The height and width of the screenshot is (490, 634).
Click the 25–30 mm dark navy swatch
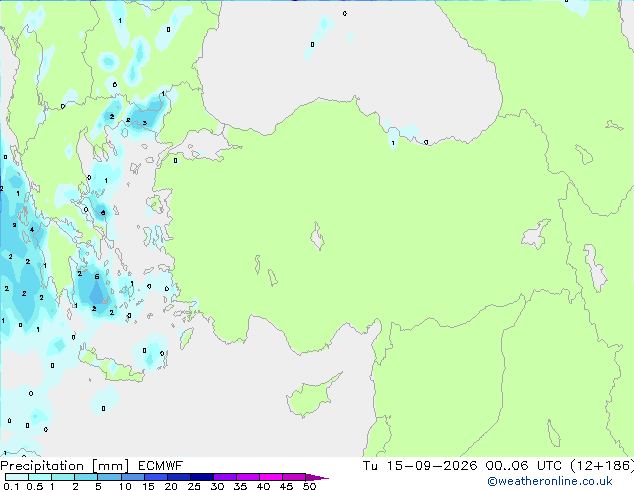(202, 477)
